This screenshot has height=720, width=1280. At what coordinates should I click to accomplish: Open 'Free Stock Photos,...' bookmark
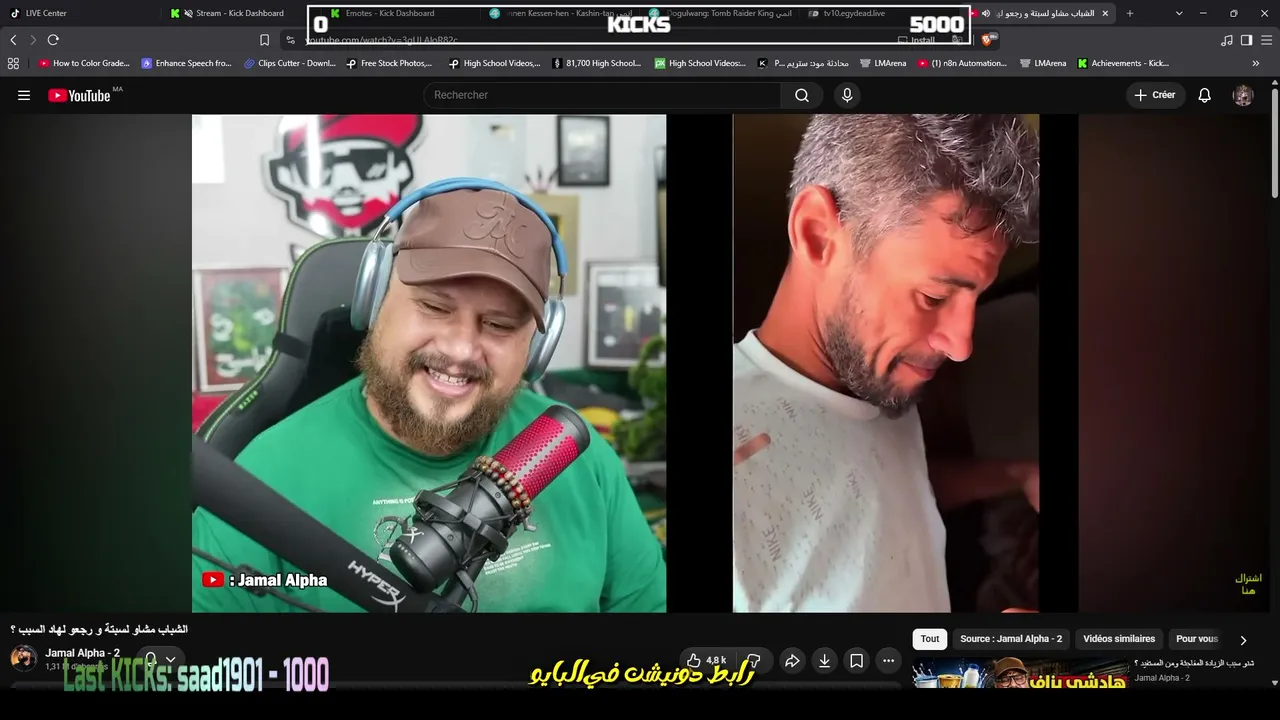pyautogui.click(x=389, y=63)
